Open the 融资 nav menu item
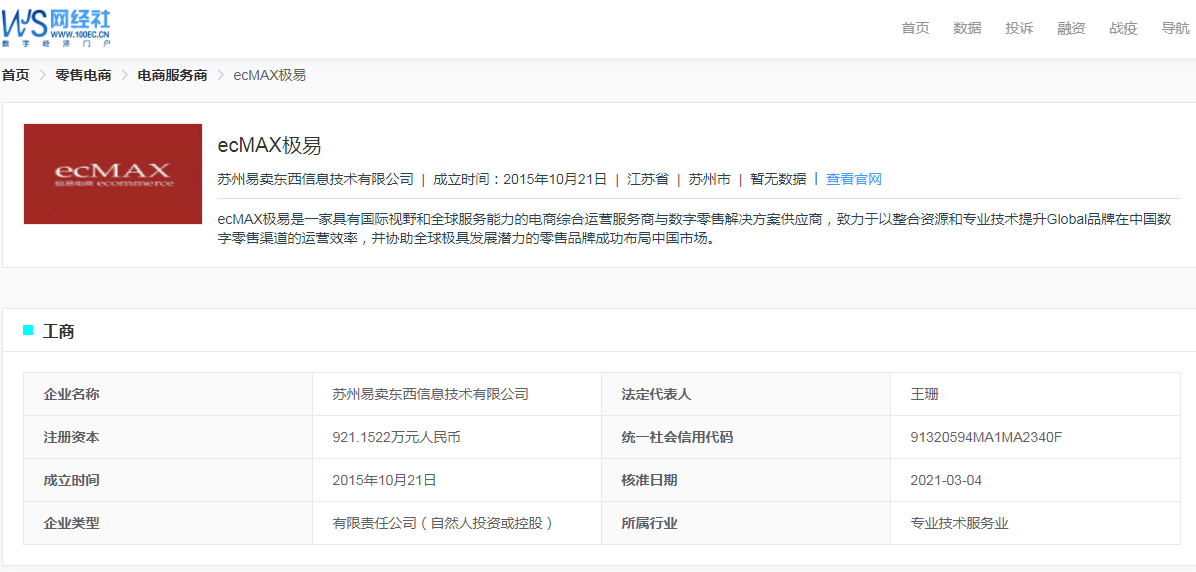The height and width of the screenshot is (572, 1196). pyautogui.click(x=1071, y=29)
